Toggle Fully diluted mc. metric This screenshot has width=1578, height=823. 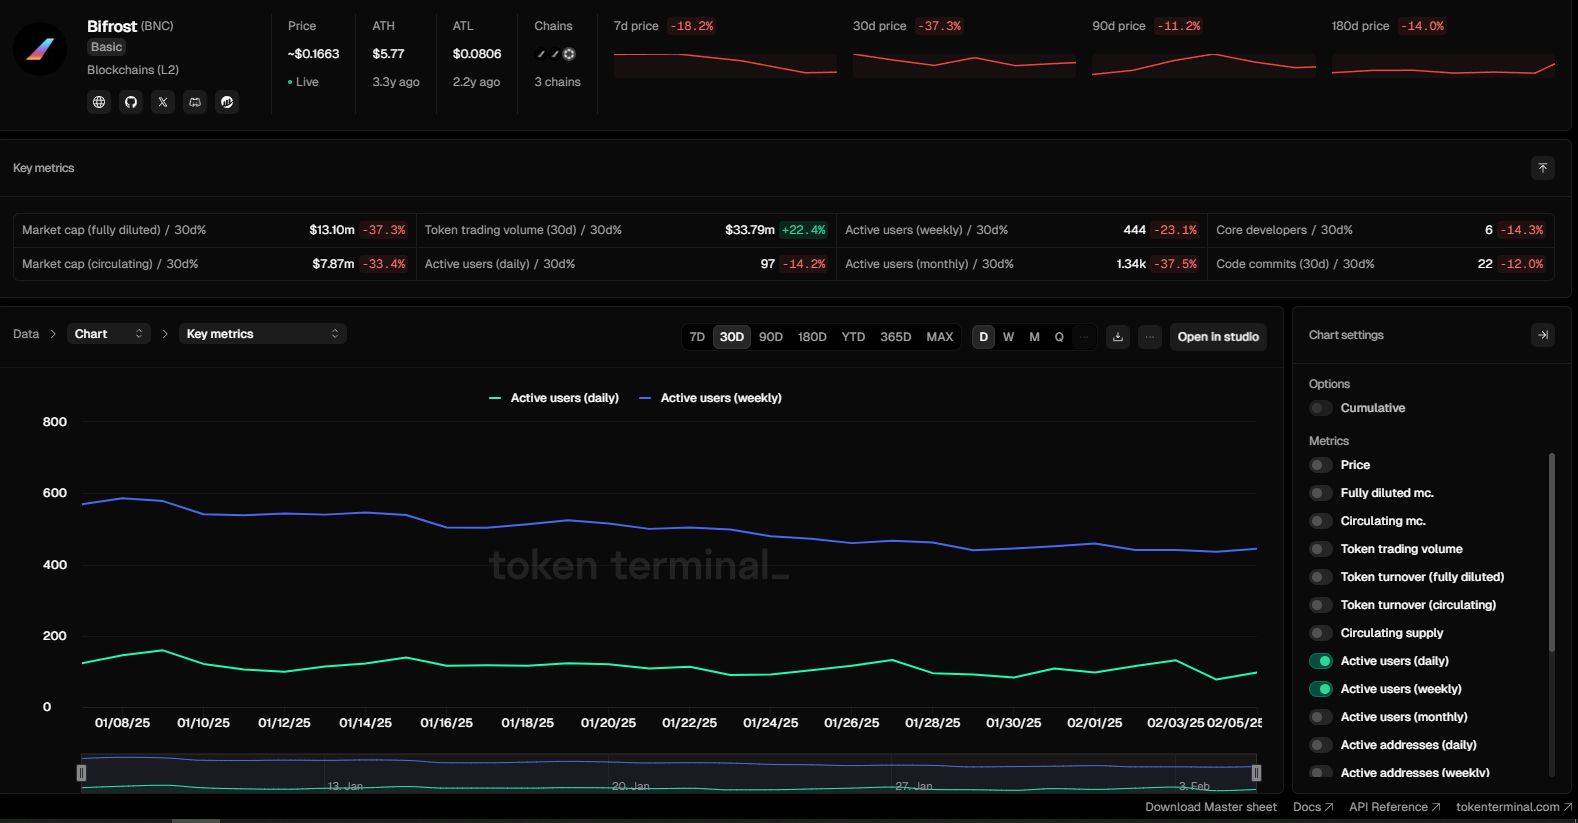(x=1321, y=493)
